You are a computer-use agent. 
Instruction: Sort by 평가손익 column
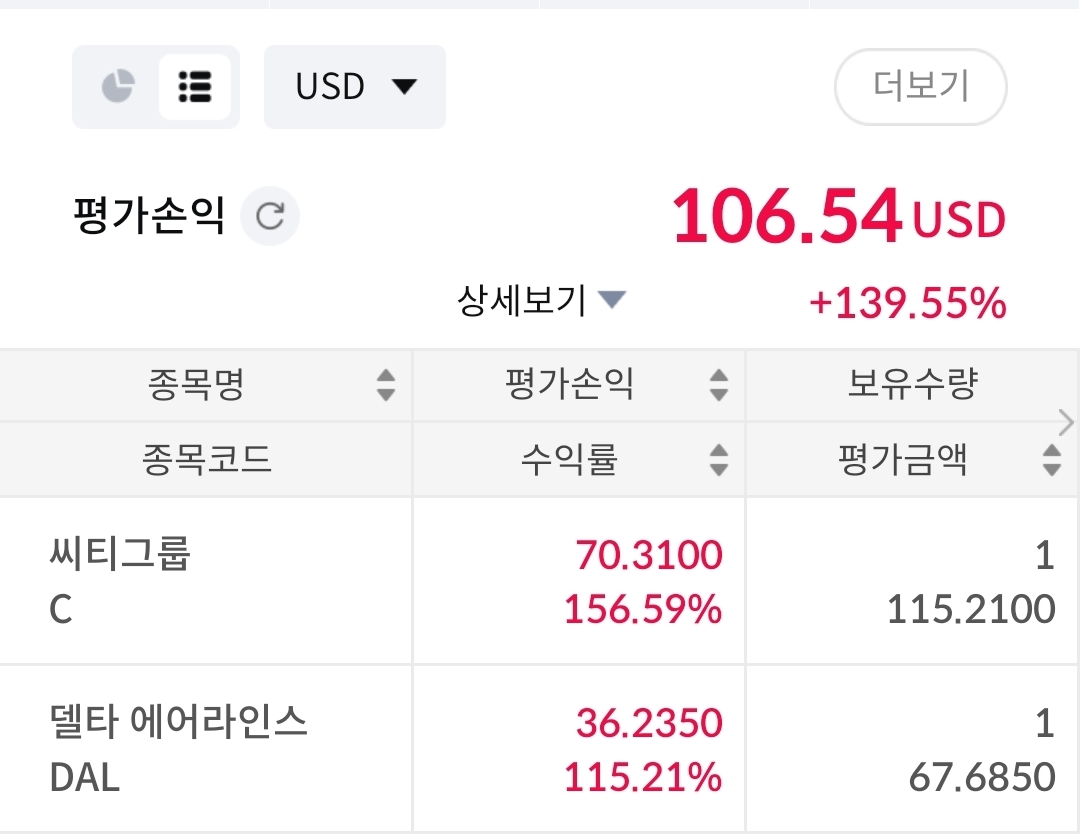[x=718, y=385]
